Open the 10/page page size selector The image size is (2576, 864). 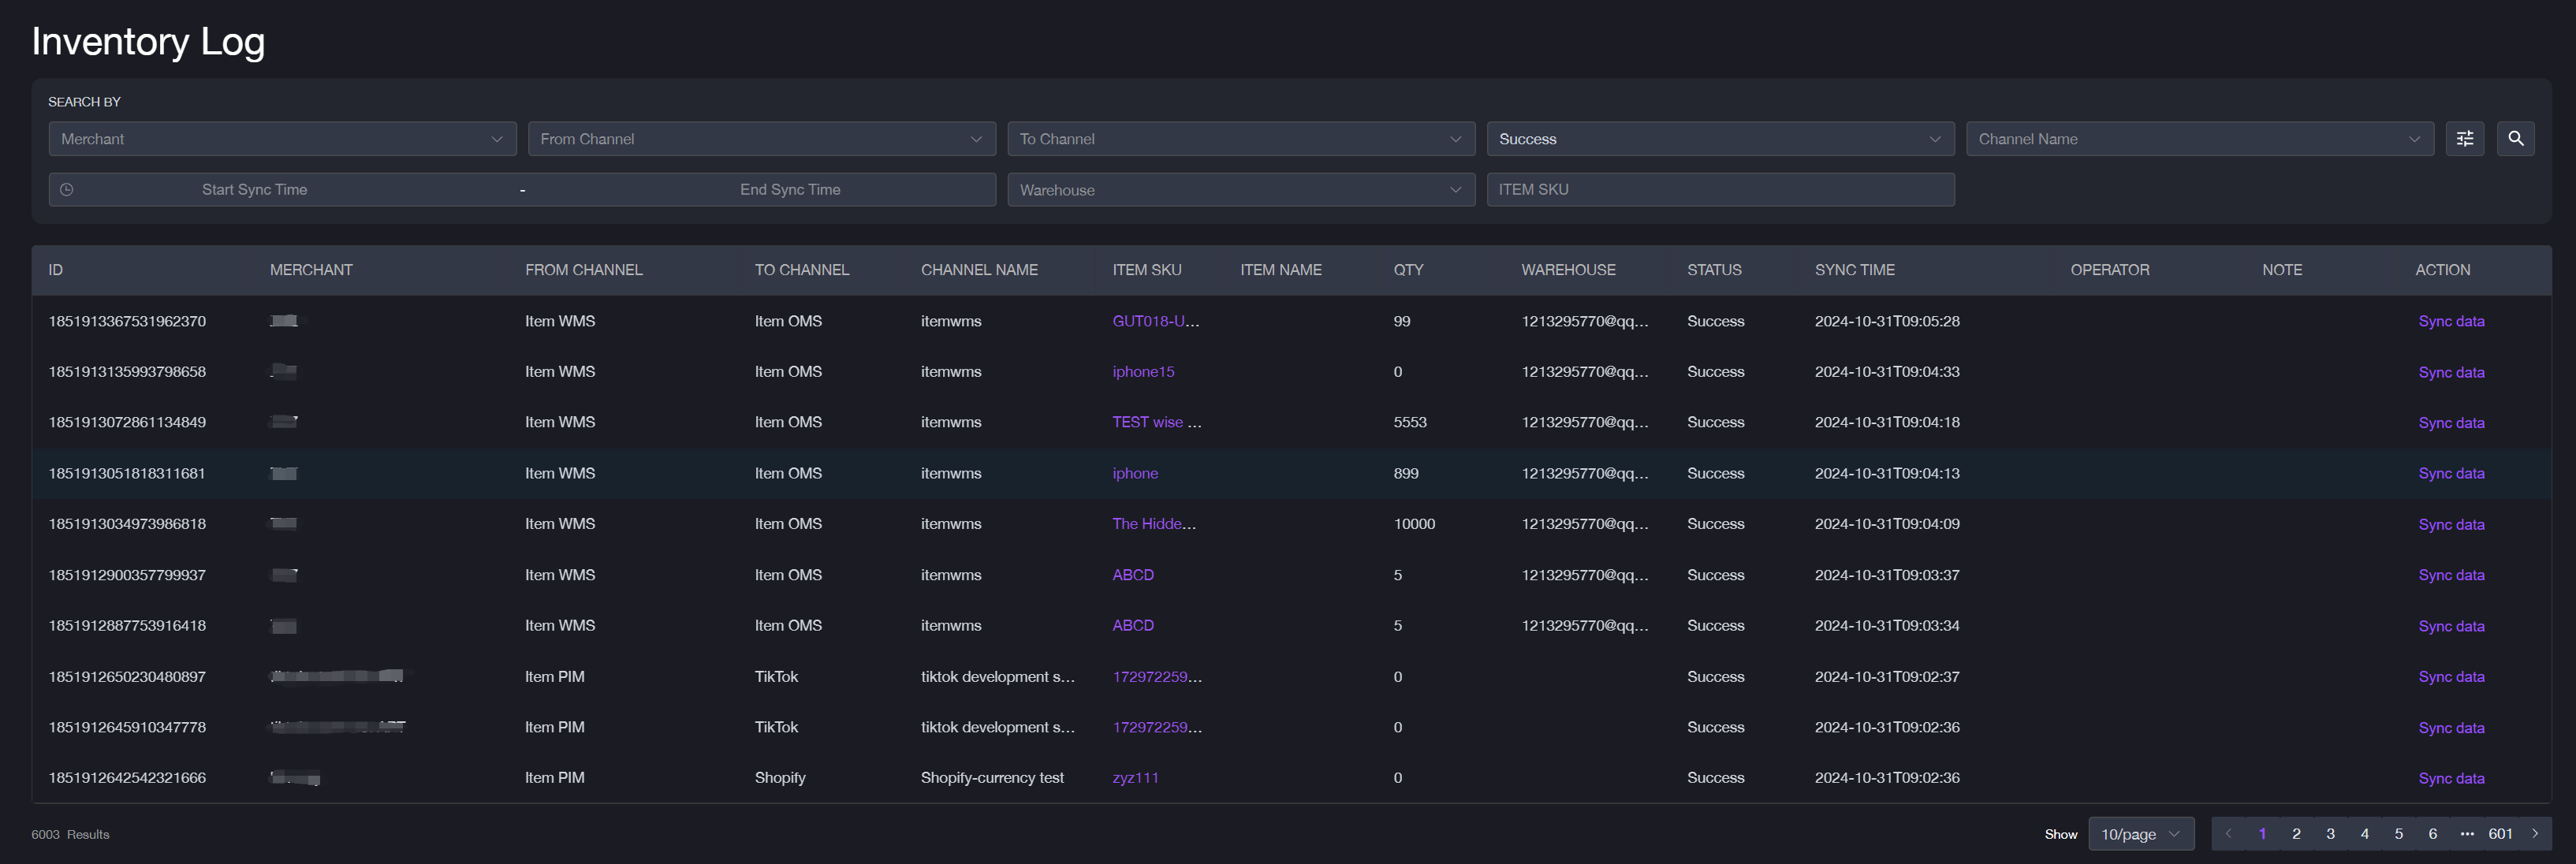pos(2140,833)
